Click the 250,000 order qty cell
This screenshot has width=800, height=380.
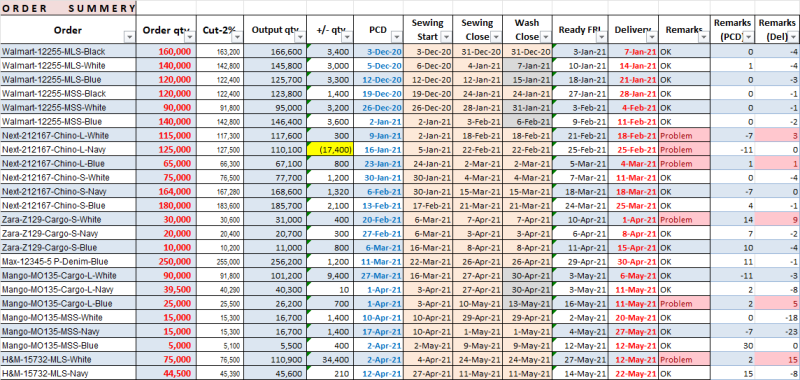(166, 262)
